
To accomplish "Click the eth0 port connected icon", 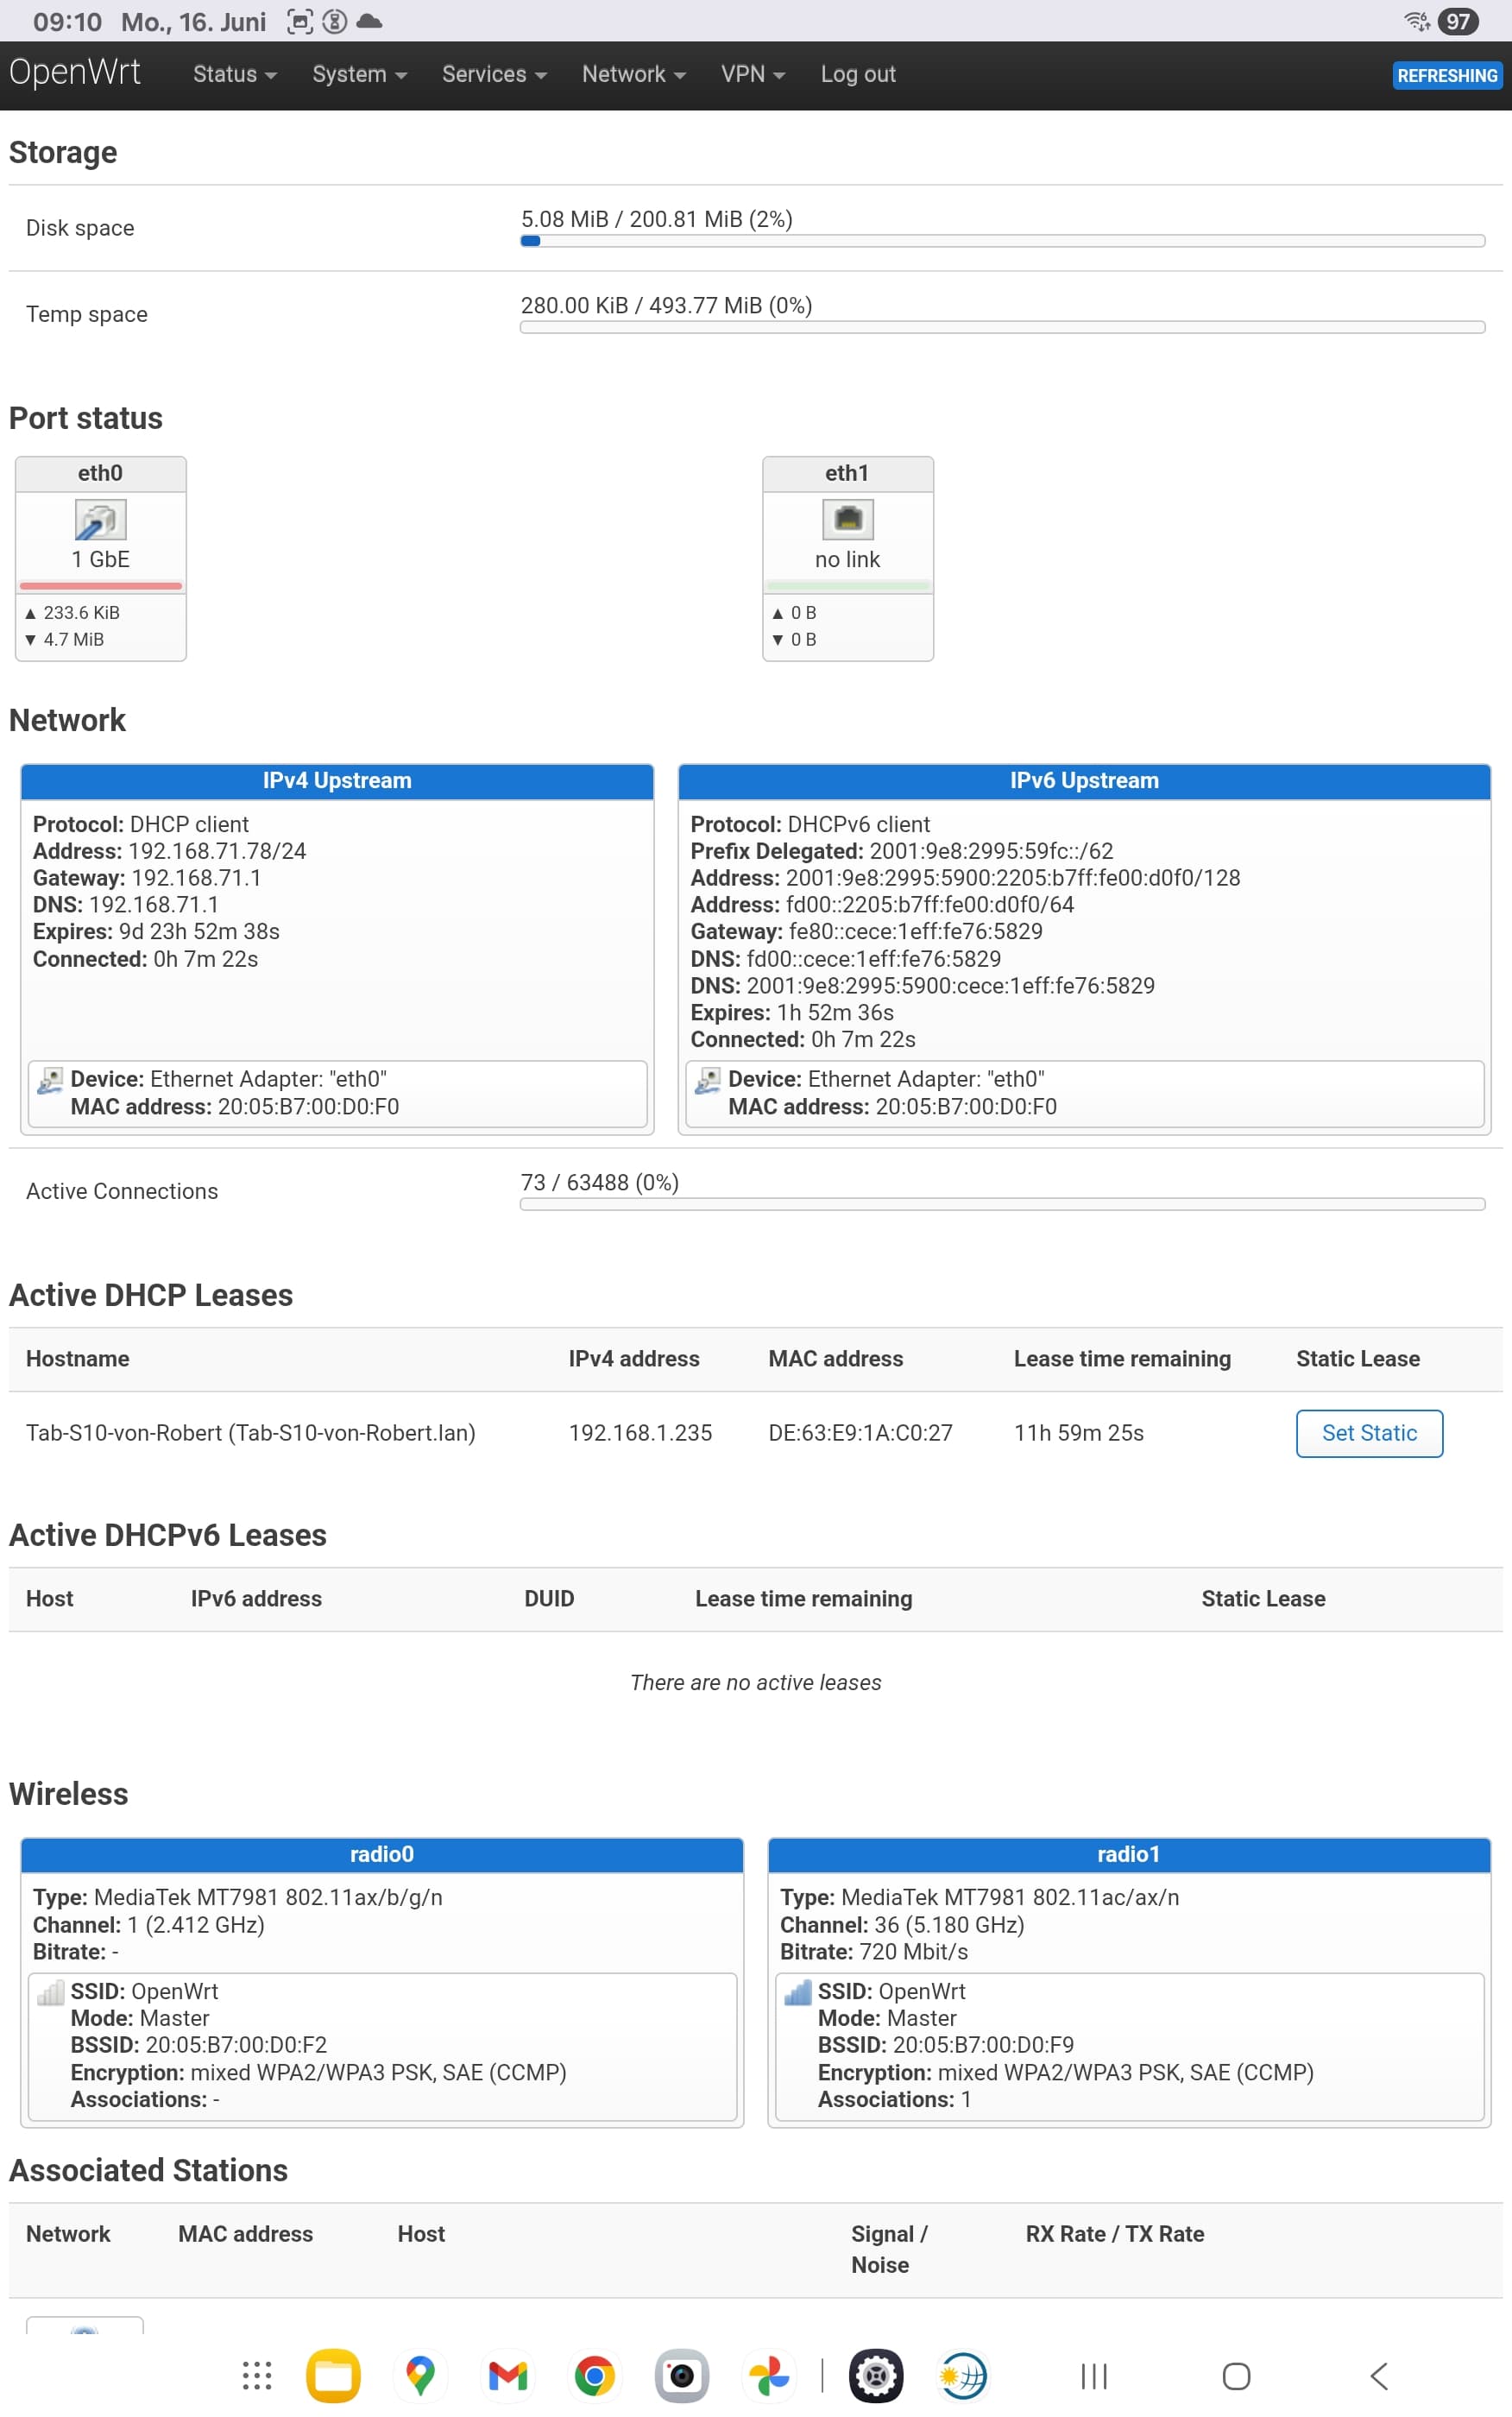I will 100,519.
